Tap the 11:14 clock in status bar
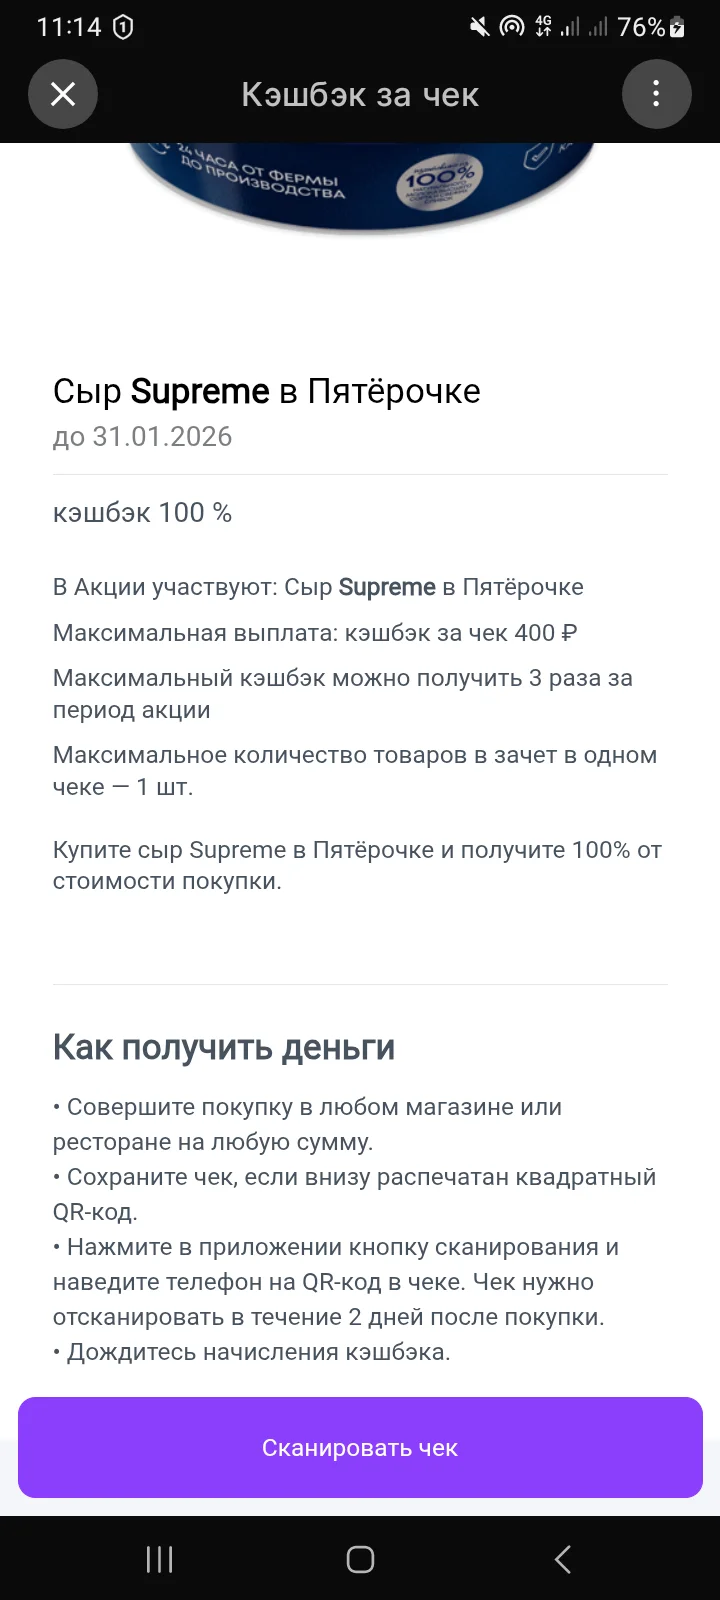 69,27
